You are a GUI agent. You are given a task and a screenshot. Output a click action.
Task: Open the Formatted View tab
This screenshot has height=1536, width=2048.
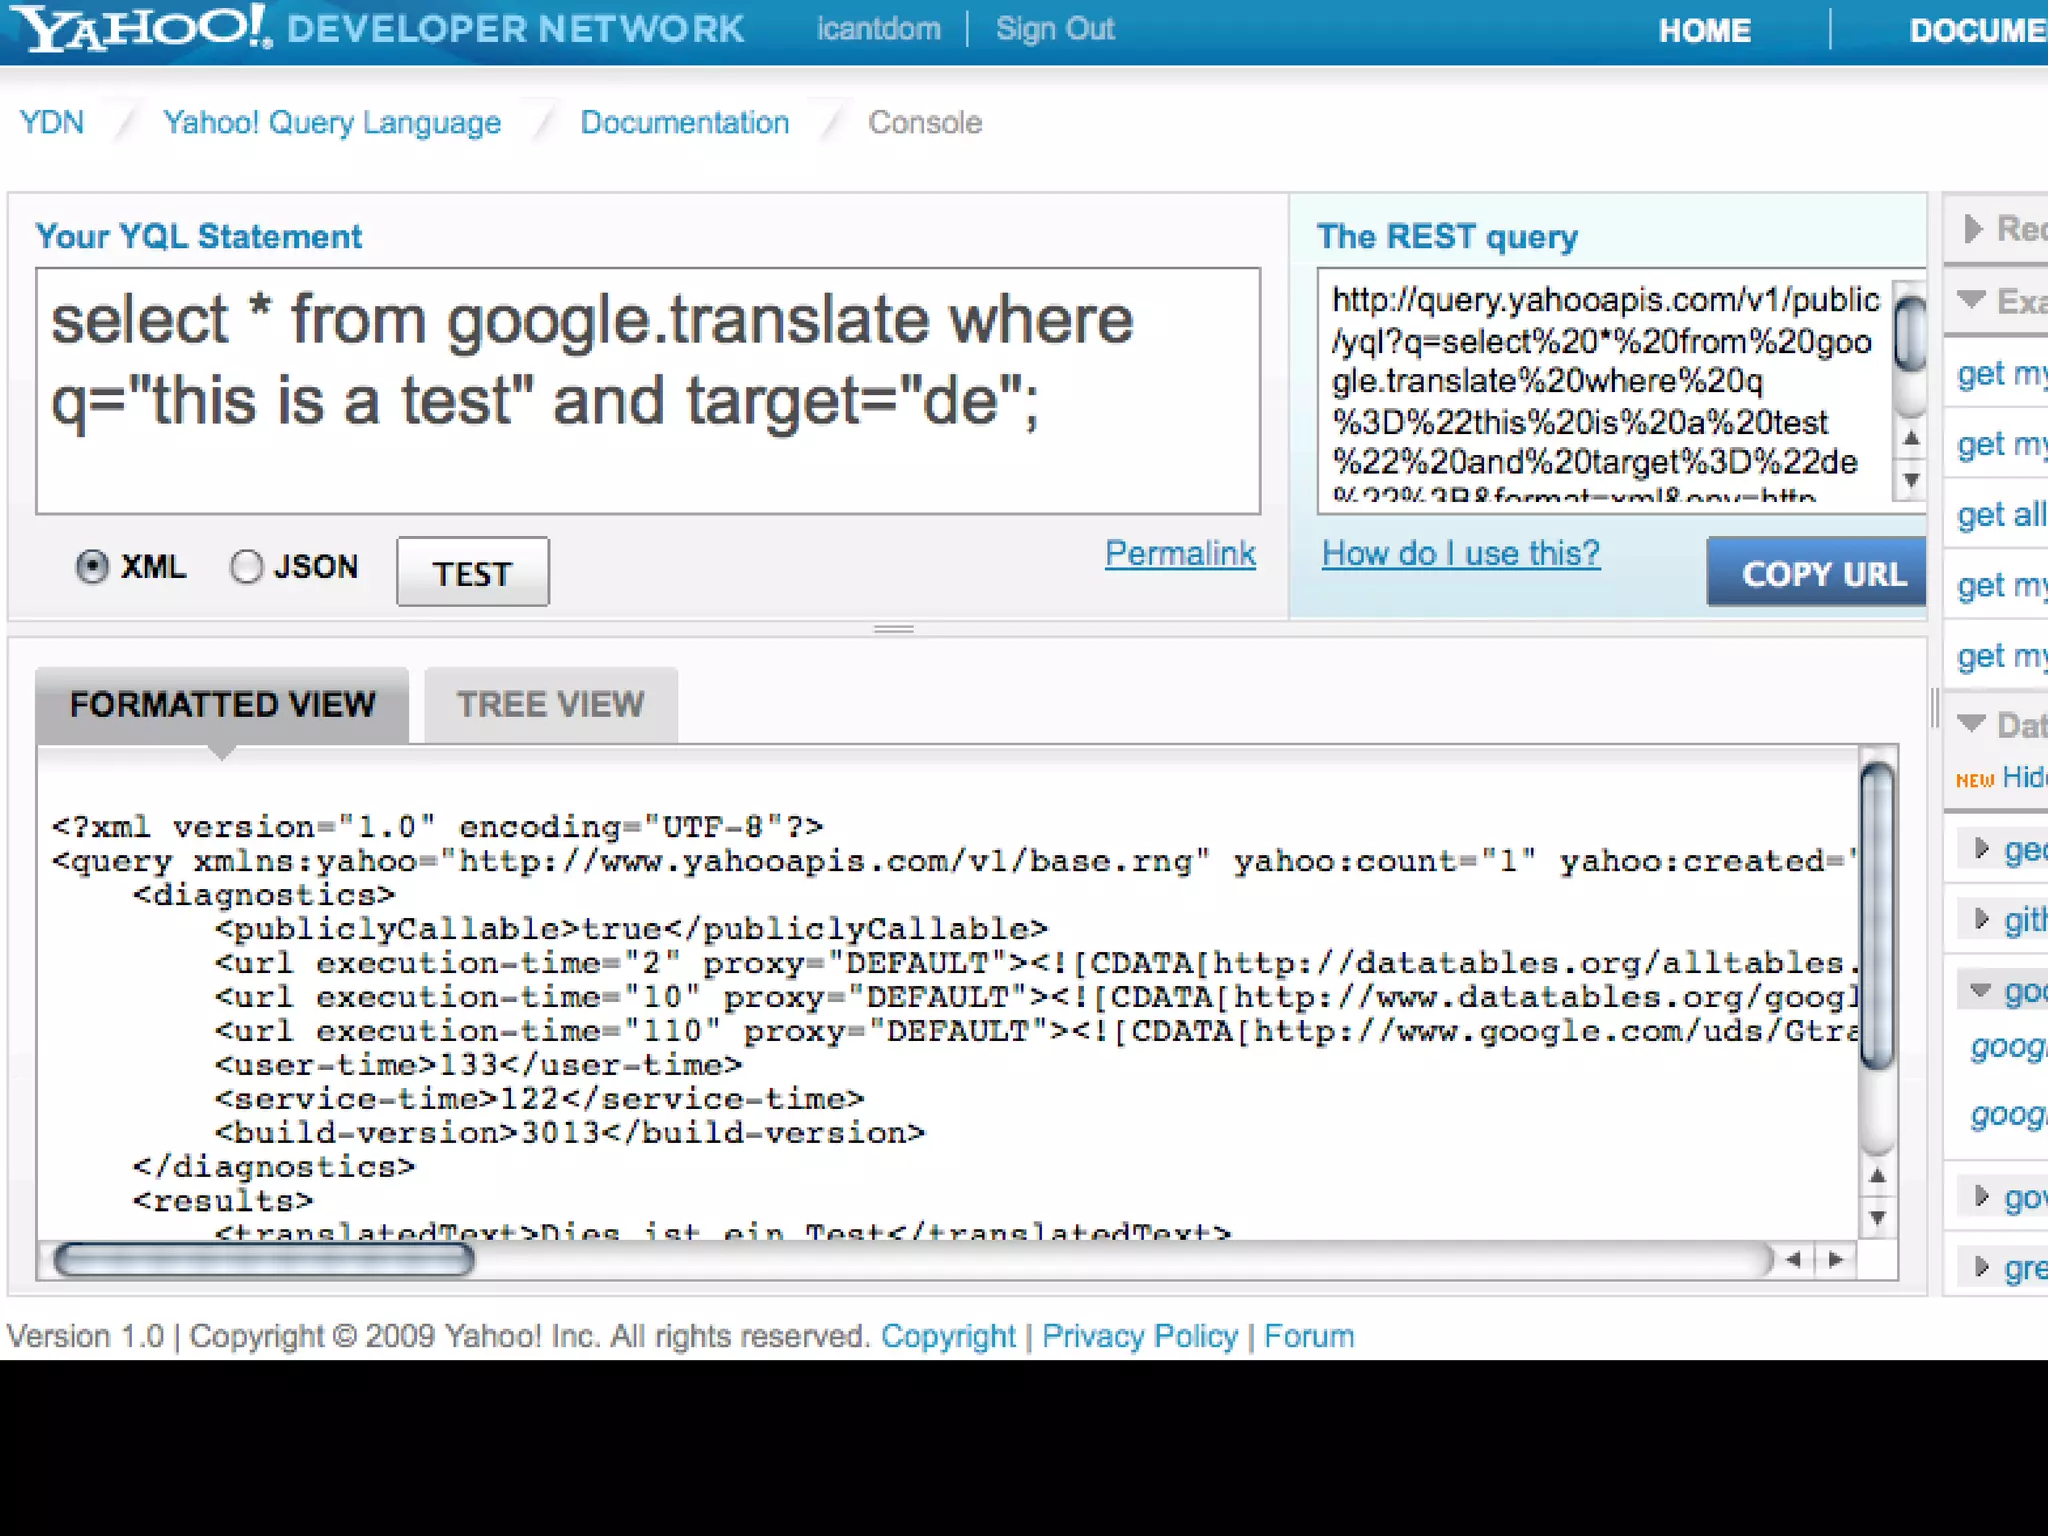point(222,705)
